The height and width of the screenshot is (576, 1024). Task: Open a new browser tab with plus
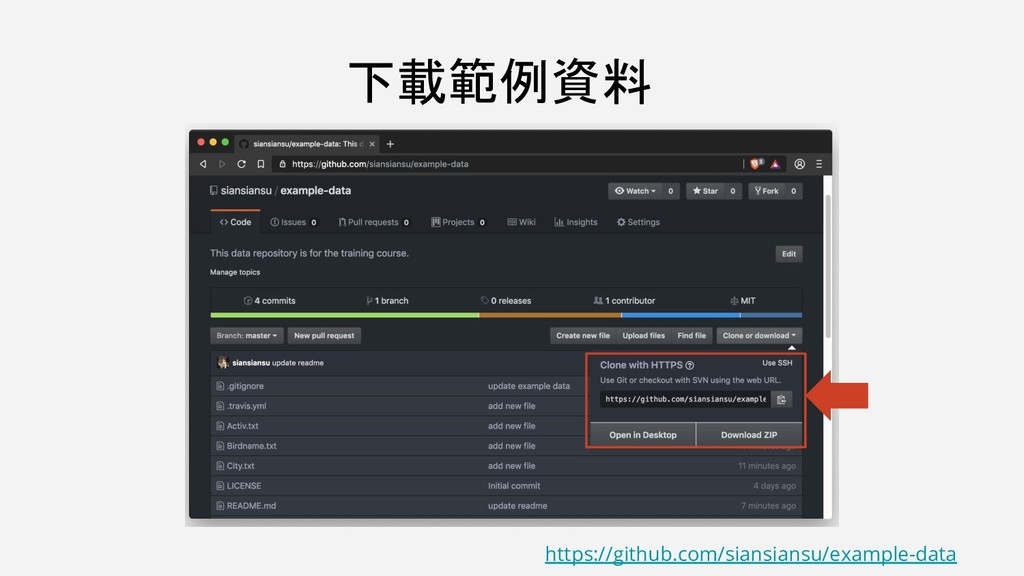pyautogui.click(x=390, y=144)
